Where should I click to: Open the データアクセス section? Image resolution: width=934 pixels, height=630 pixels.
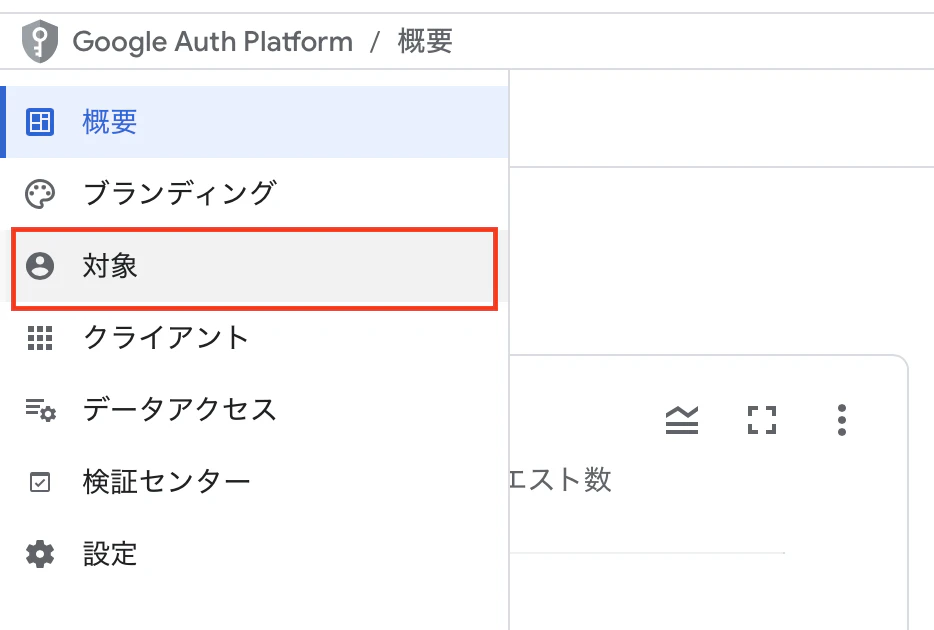tap(254, 410)
